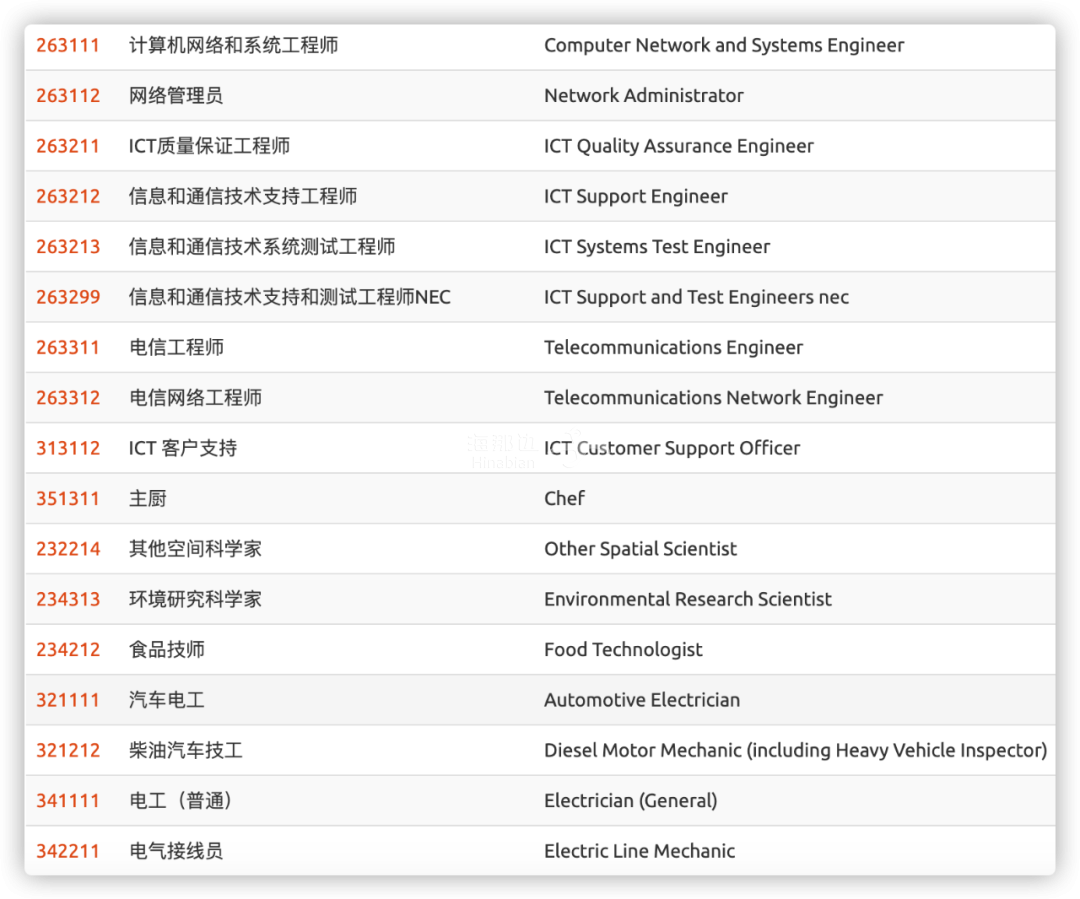
Task: Select "电工（普通）" Chinese title
Action: click(x=180, y=801)
